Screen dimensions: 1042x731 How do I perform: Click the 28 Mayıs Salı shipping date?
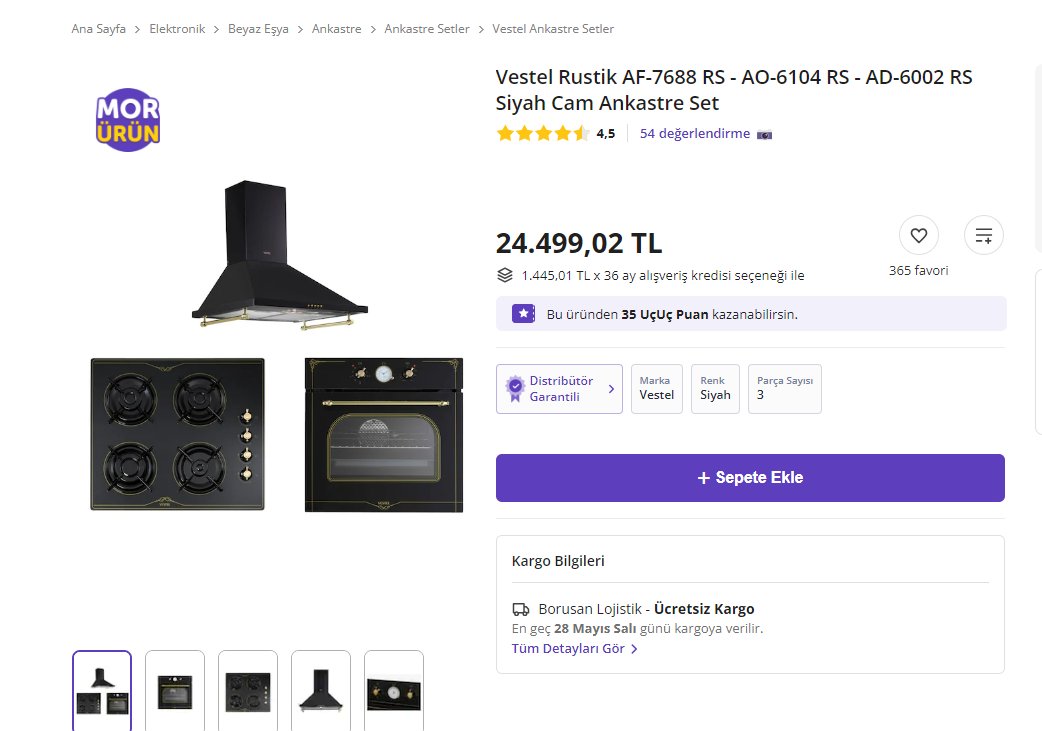[595, 629]
